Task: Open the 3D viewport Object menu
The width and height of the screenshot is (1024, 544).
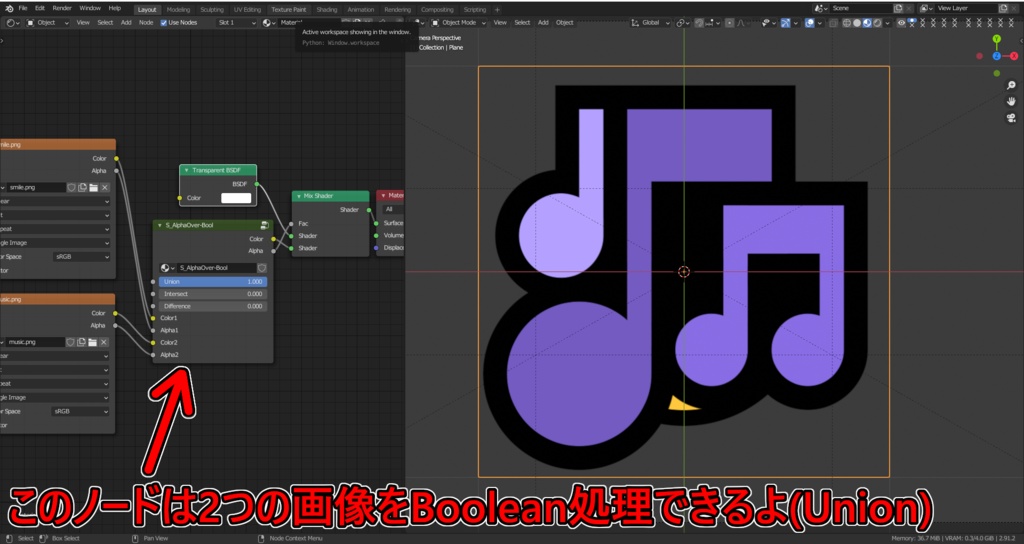Action: pos(564,22)
